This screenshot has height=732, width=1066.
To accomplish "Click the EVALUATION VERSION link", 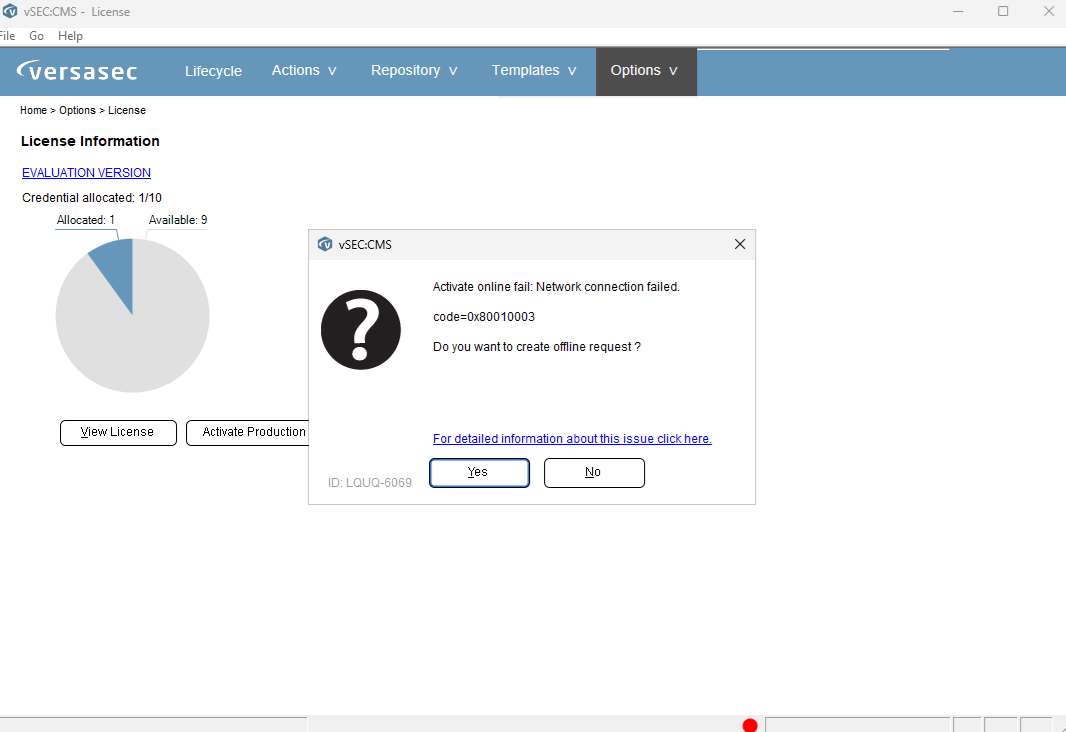I will point(86,173).
